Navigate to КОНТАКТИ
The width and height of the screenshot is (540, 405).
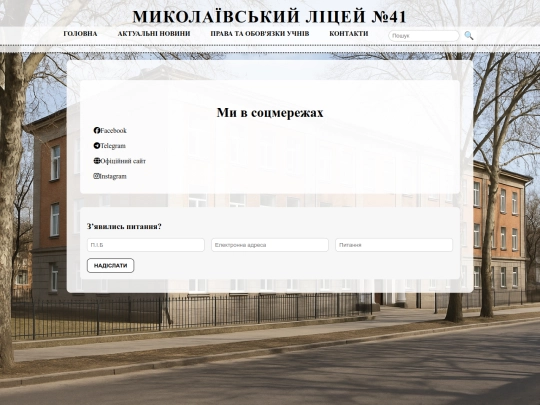[349, 34]
